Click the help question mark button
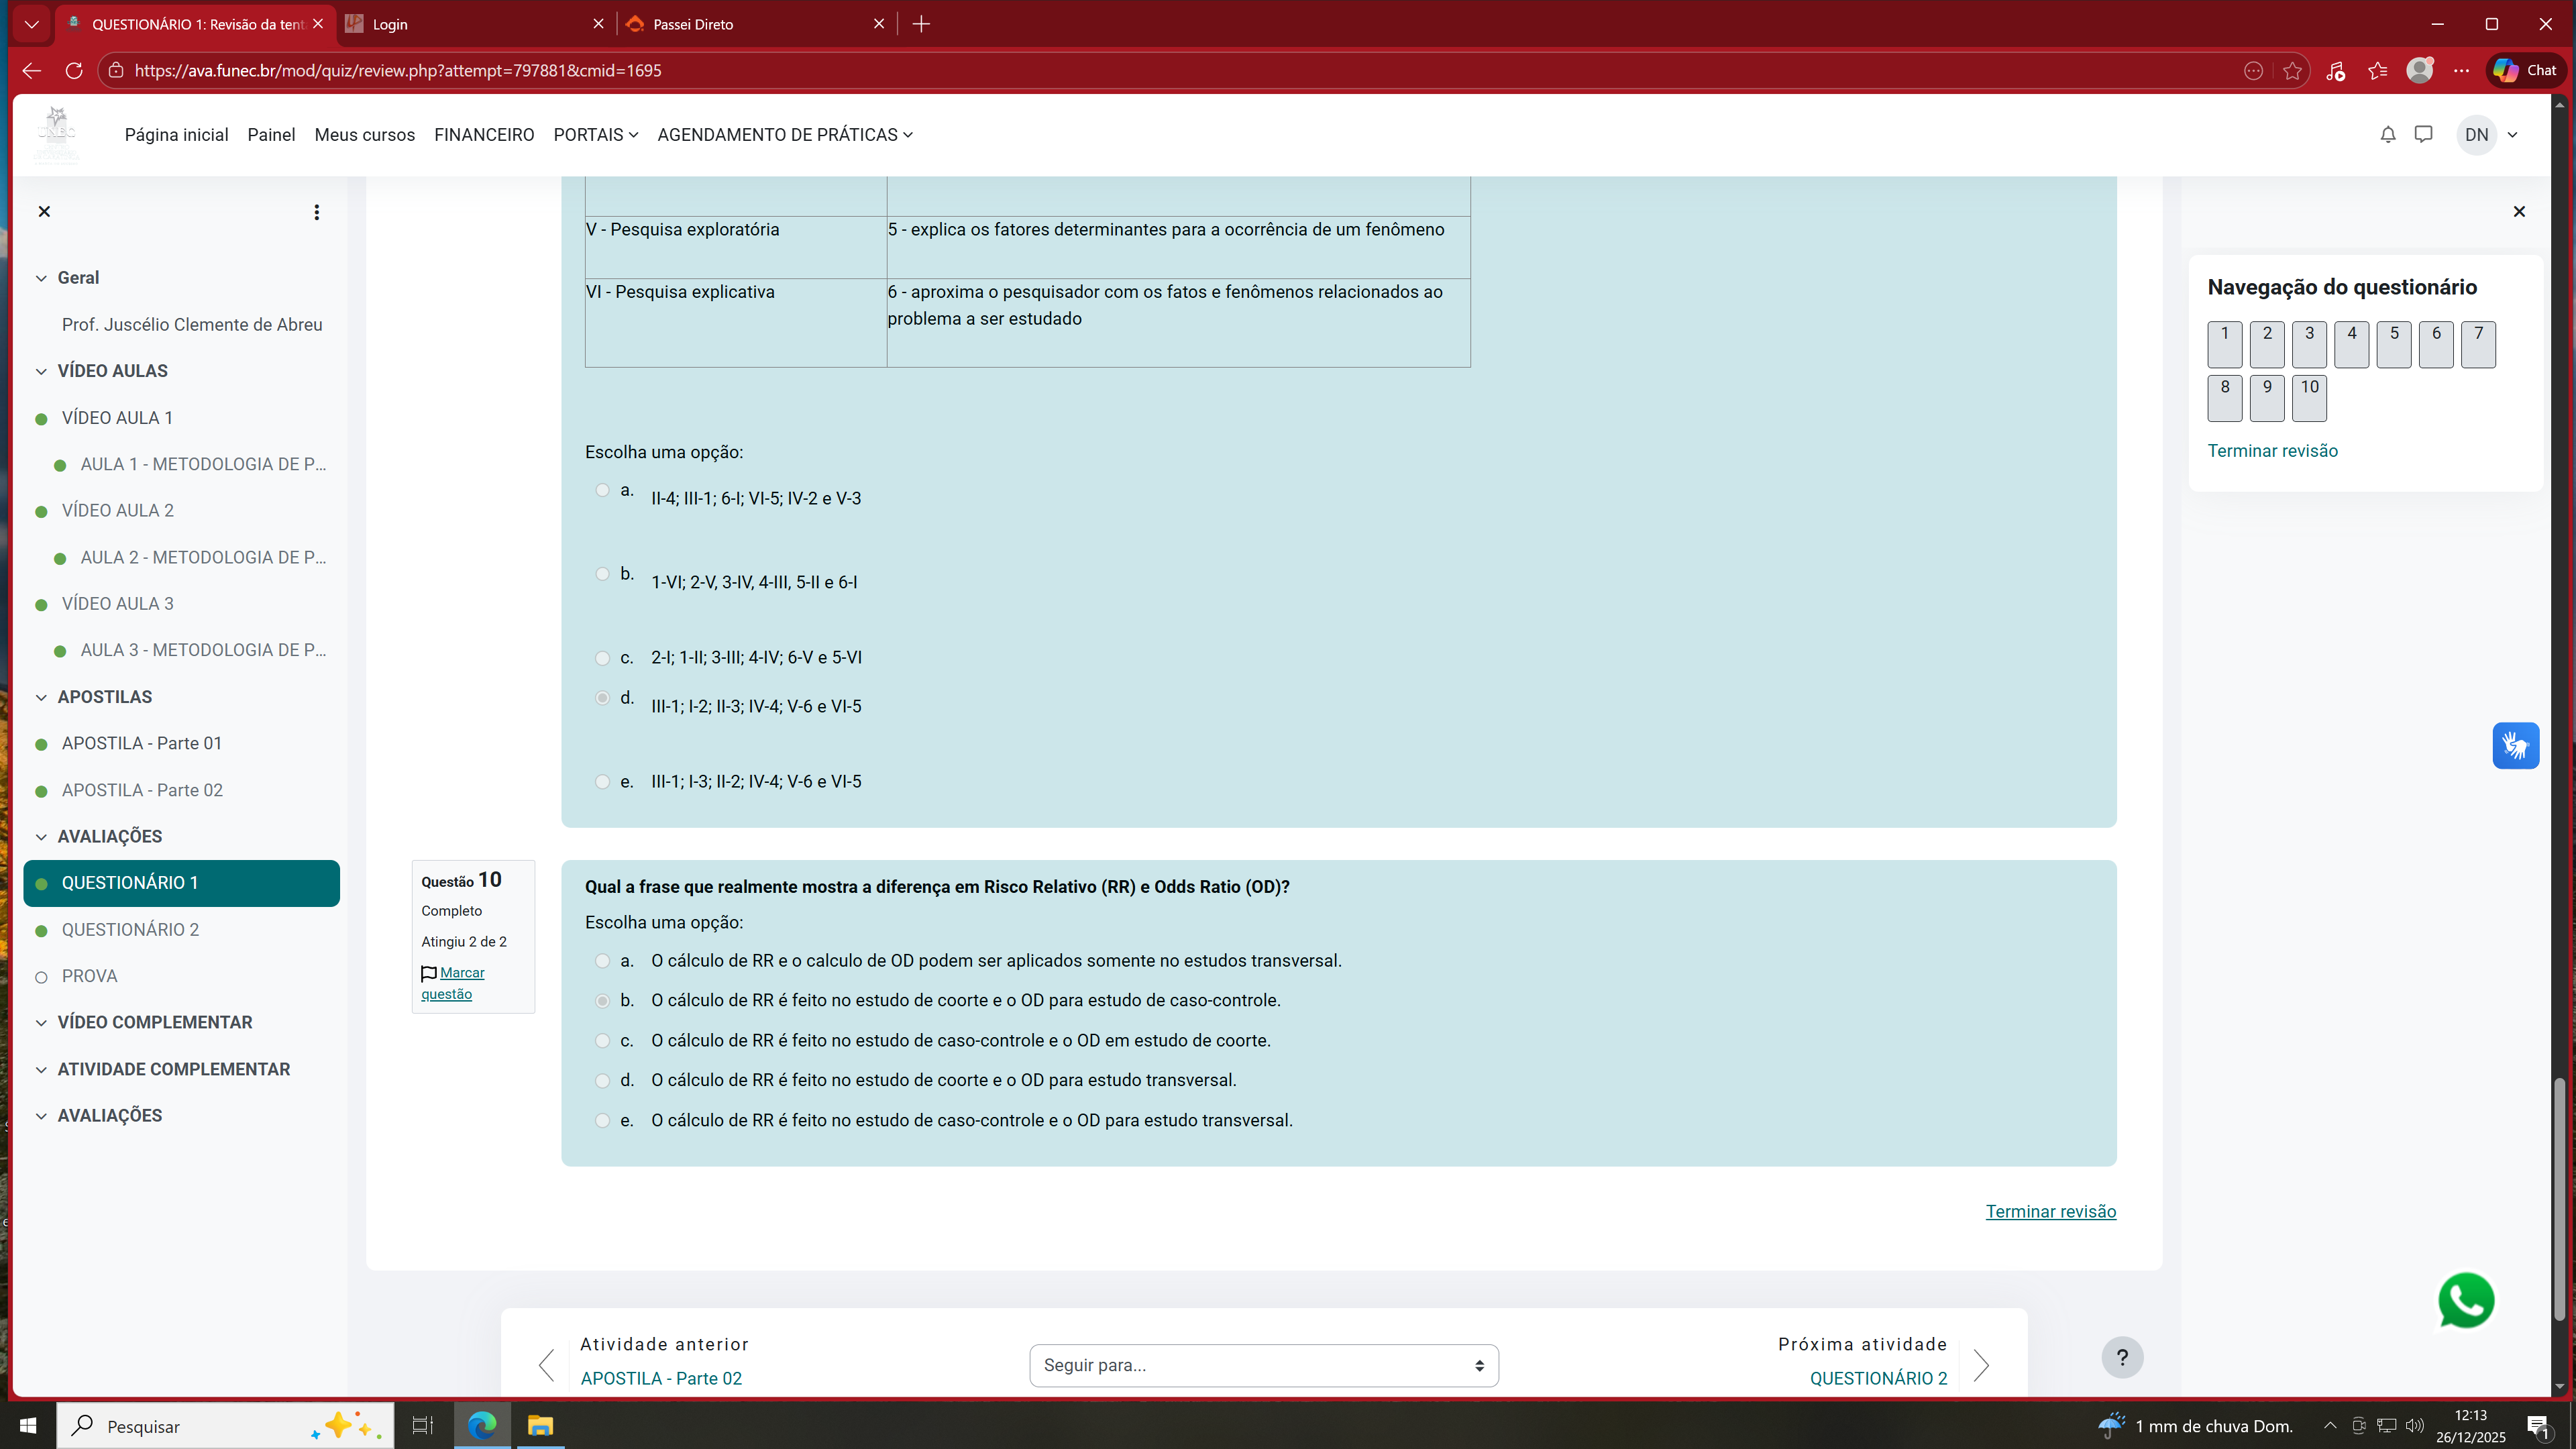 click(2122, 1357)
